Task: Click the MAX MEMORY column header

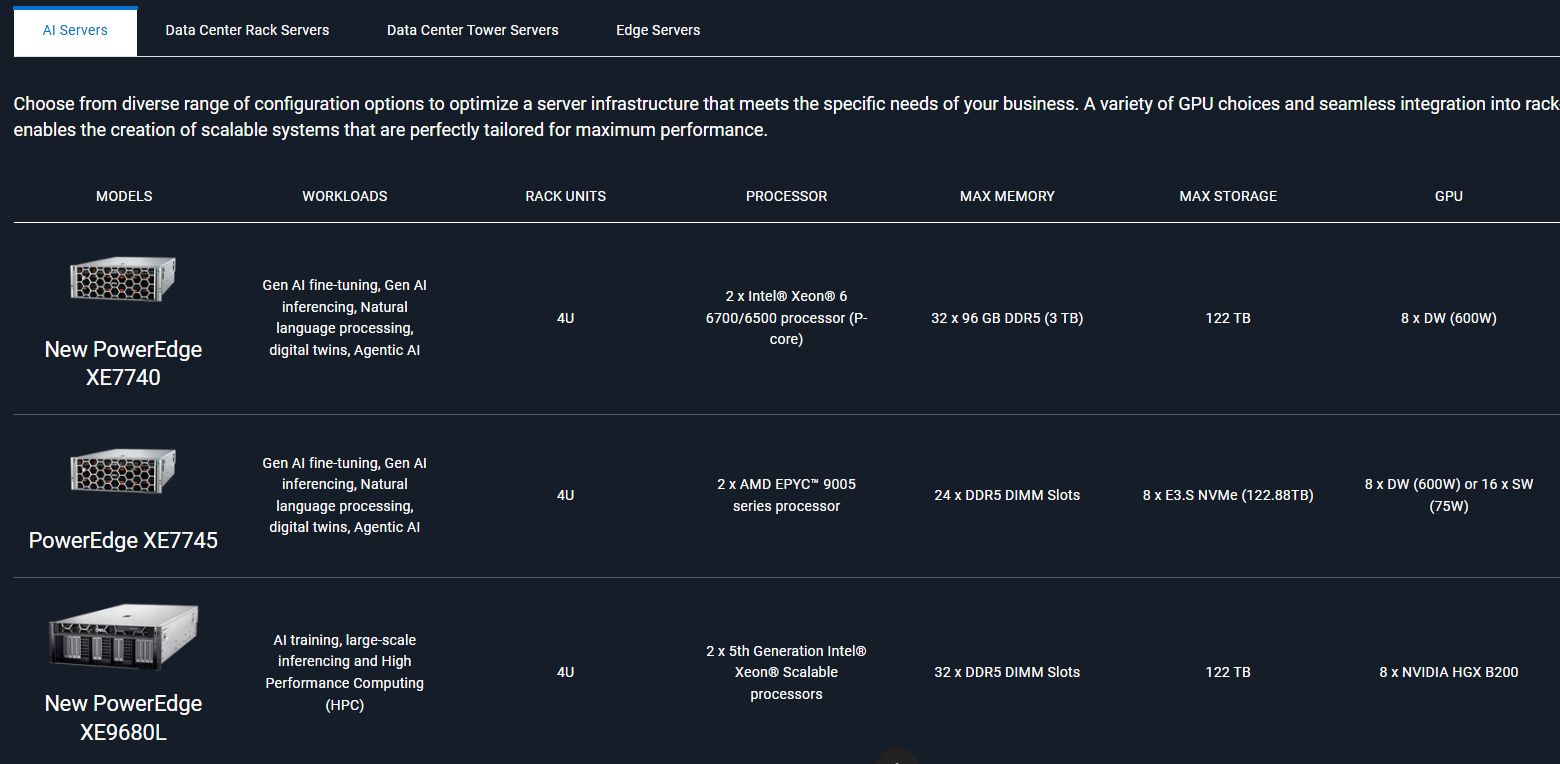Action: pos(1007,196)
